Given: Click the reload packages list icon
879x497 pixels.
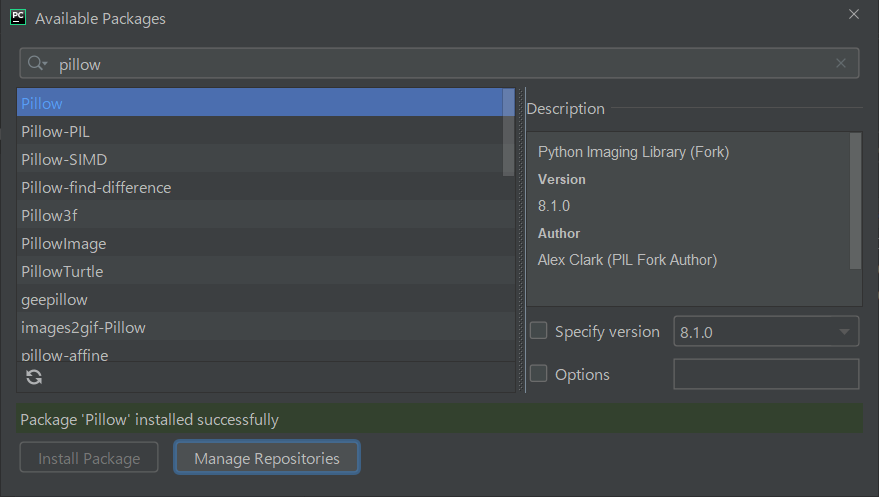Looking at the screenshot, I should (x=34, y=377).
